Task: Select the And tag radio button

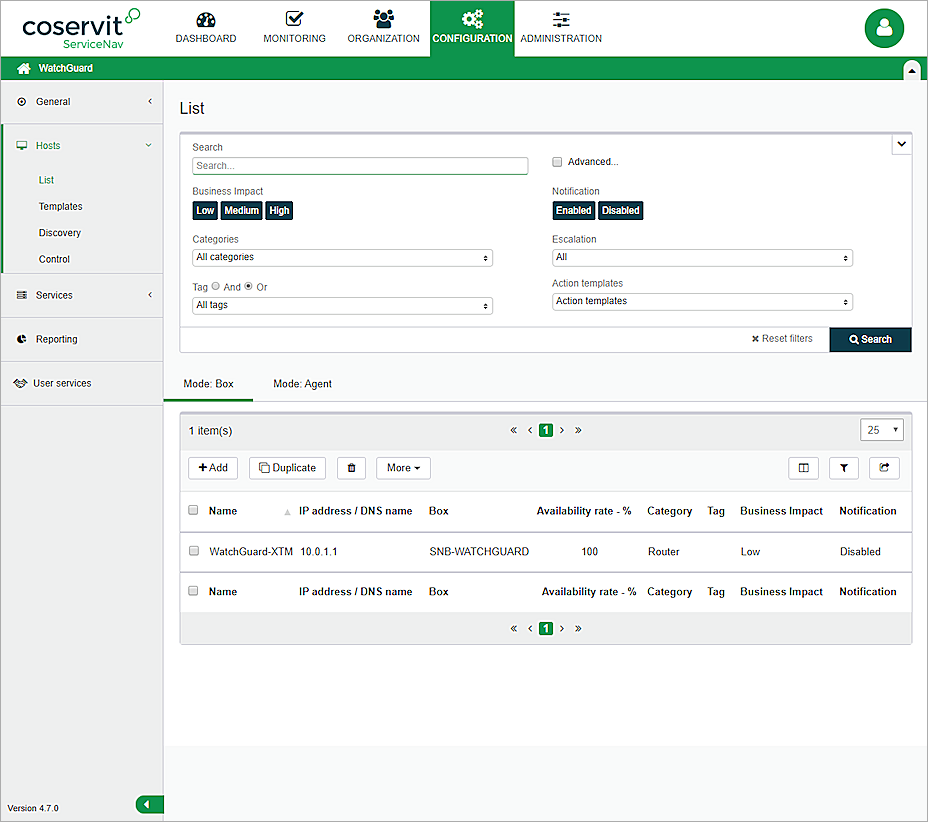Action: [x=215, y=287]
